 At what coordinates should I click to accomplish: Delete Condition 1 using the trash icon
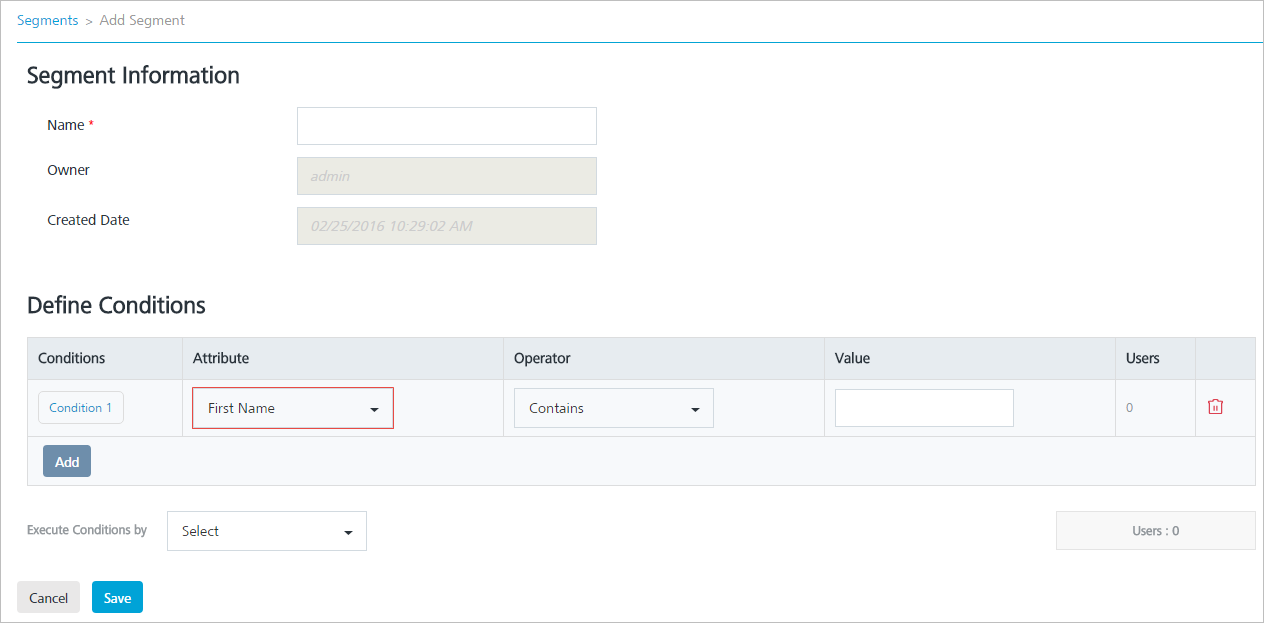1215,407
